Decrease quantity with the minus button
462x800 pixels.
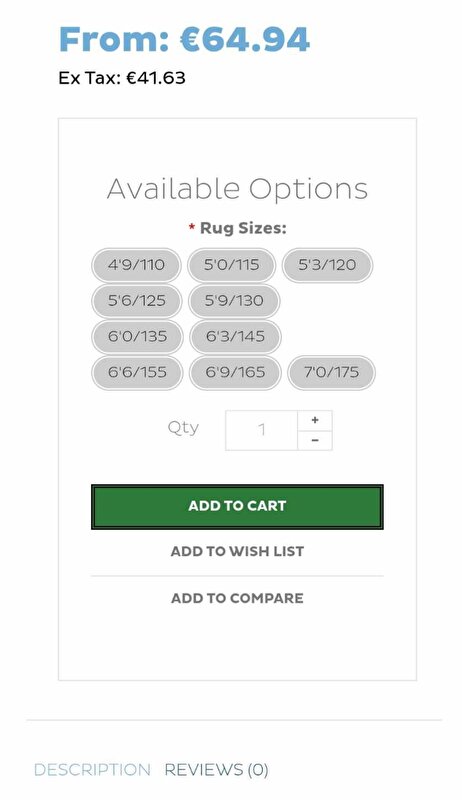(x=315, y=440)
